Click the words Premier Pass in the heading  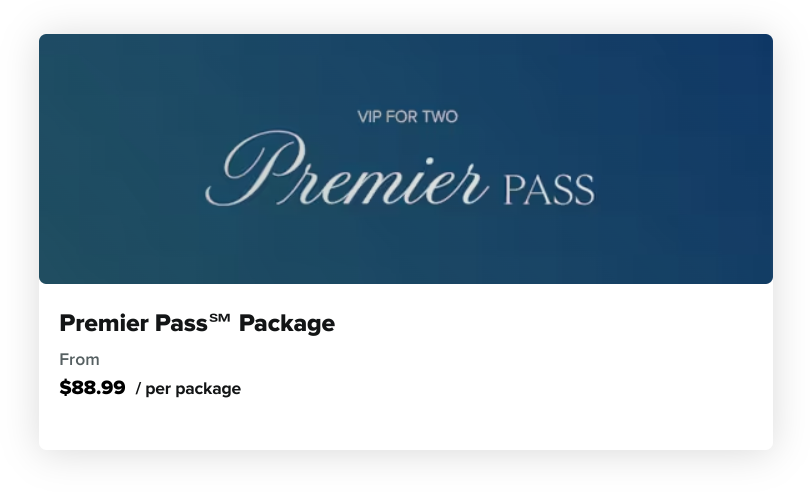(x=134, y=324)
